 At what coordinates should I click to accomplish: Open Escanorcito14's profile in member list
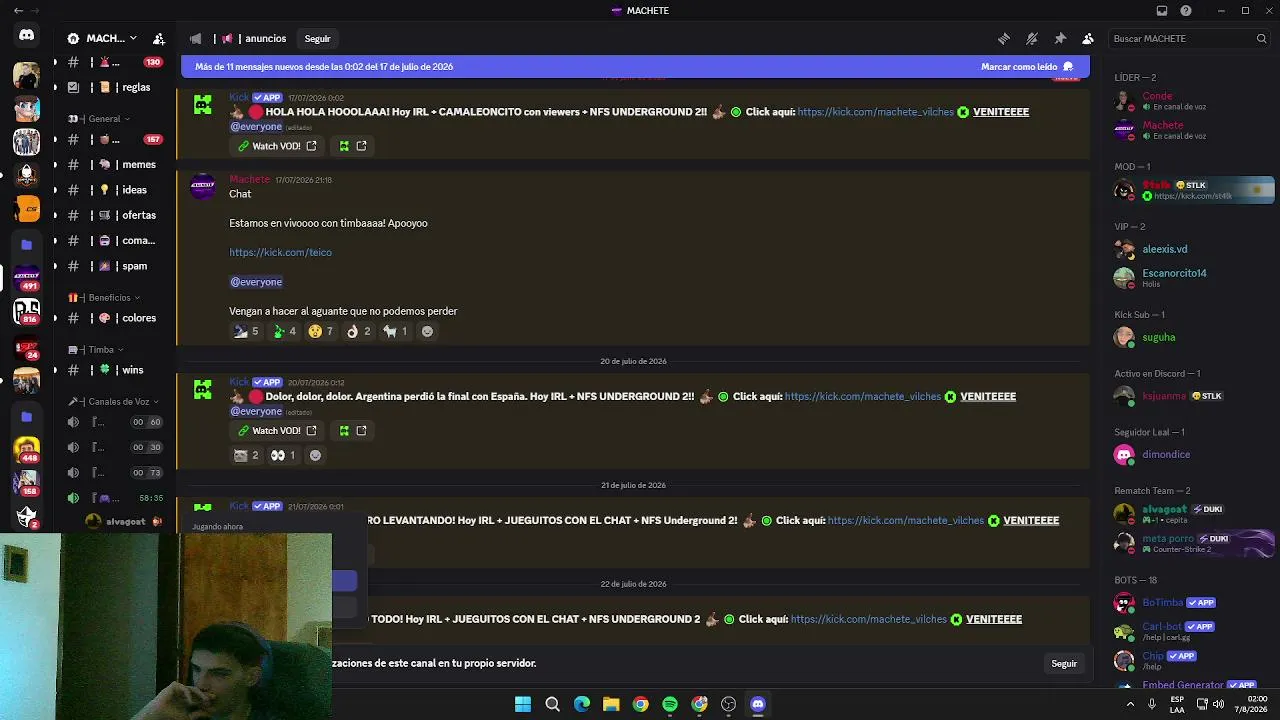click(1190, 277)
